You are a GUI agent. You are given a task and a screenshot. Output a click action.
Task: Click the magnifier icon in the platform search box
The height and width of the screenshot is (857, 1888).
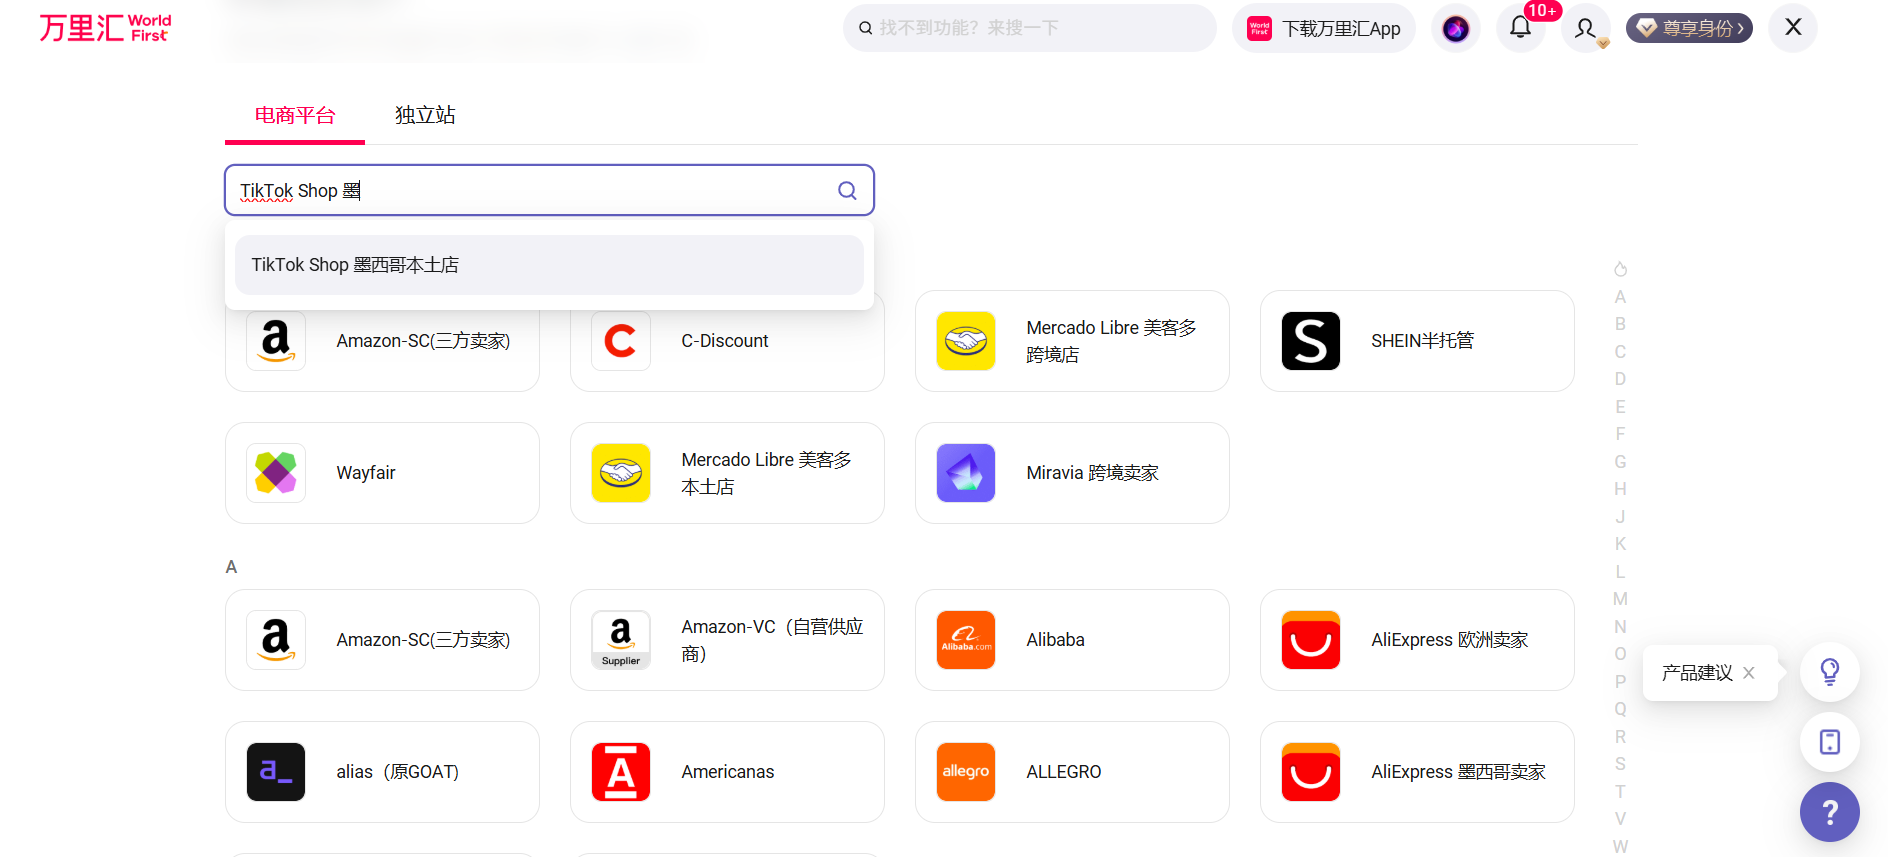coord(847,190)
